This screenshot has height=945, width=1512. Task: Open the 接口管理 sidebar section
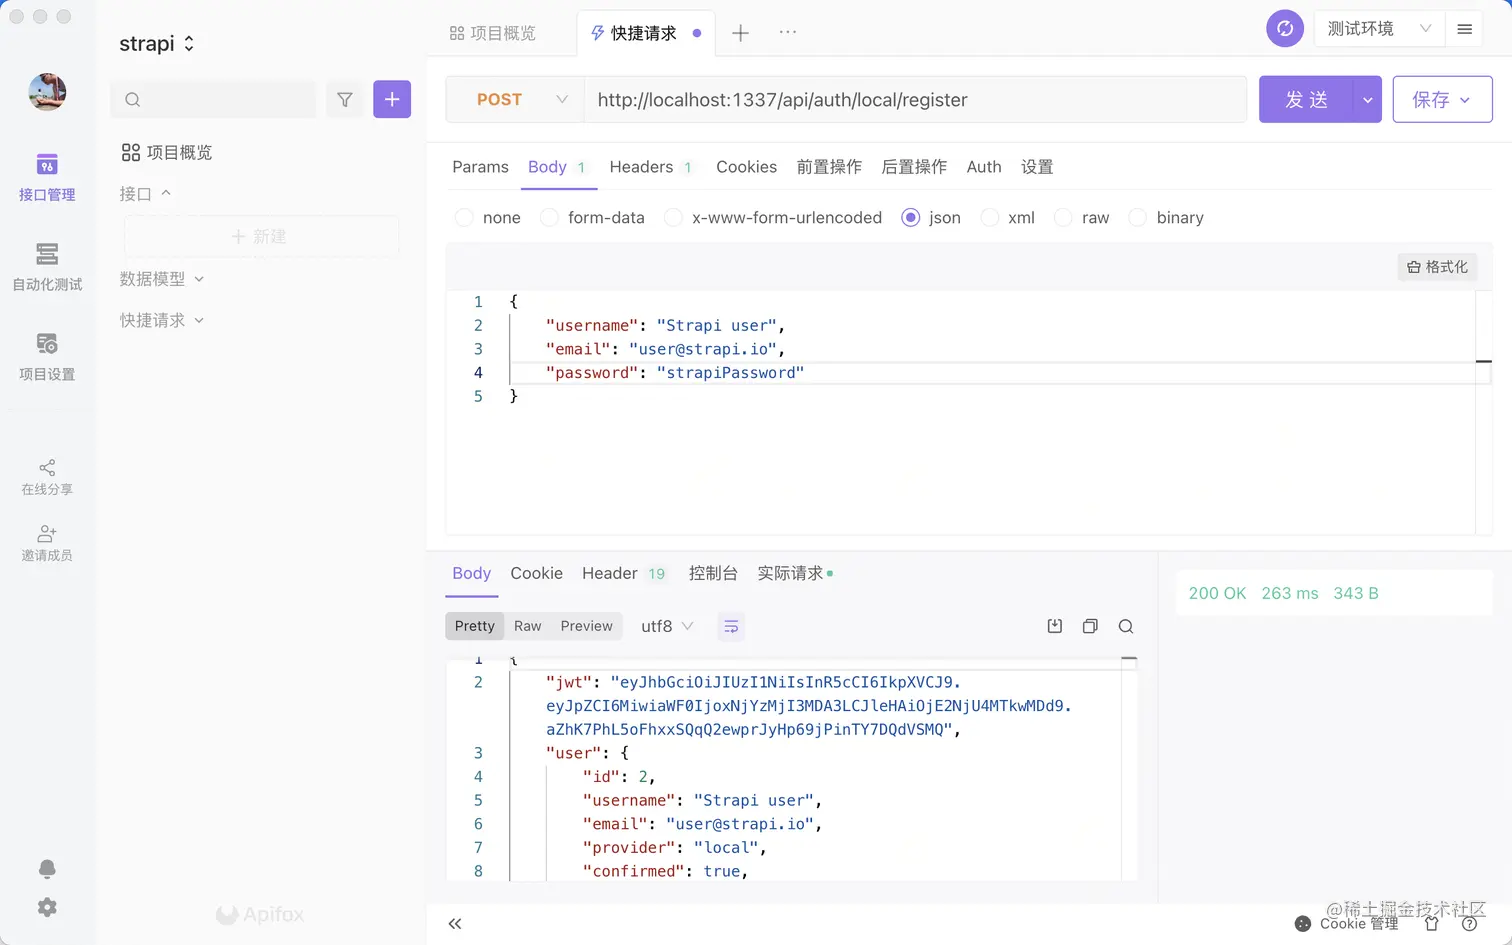pyautogui.click(x=47, y=177)
